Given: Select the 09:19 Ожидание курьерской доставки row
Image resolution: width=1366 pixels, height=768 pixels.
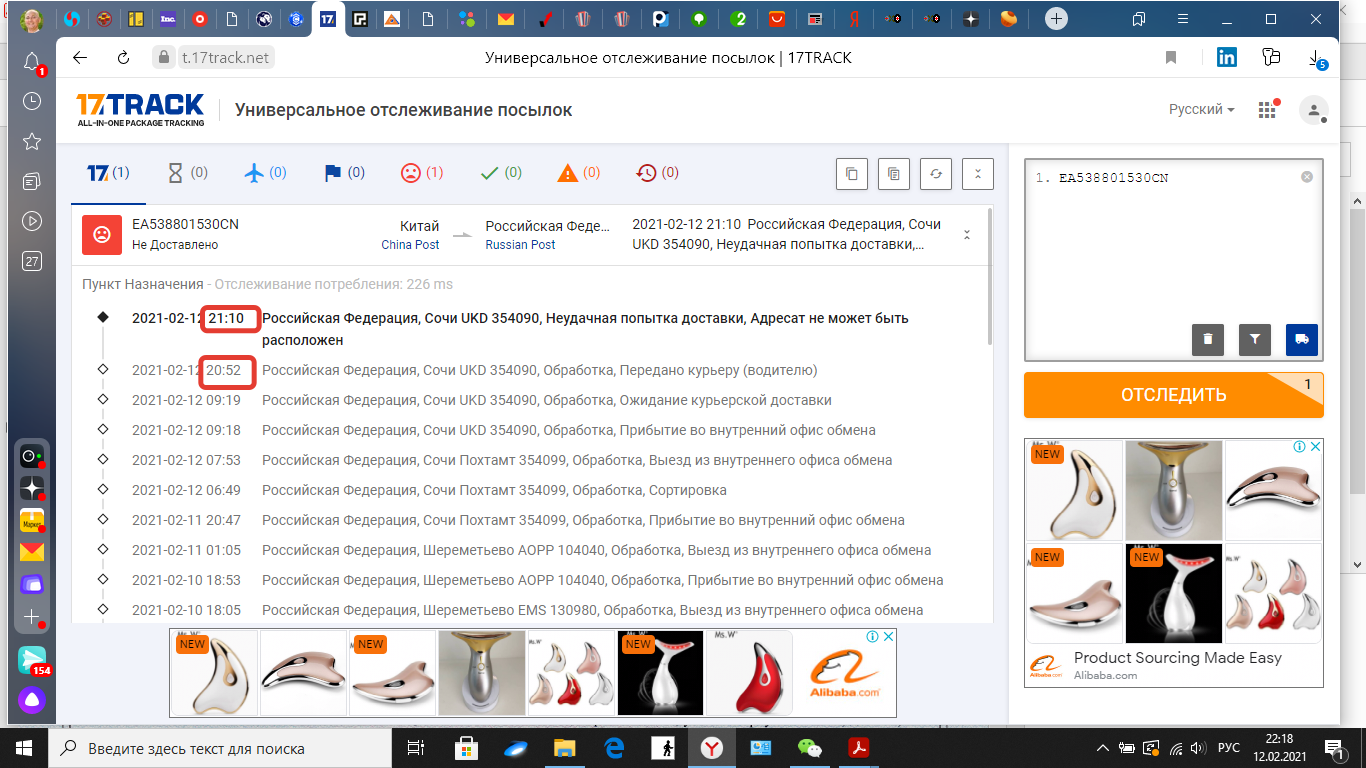Looking at the screenshot, I should click(x=482, y=400).
